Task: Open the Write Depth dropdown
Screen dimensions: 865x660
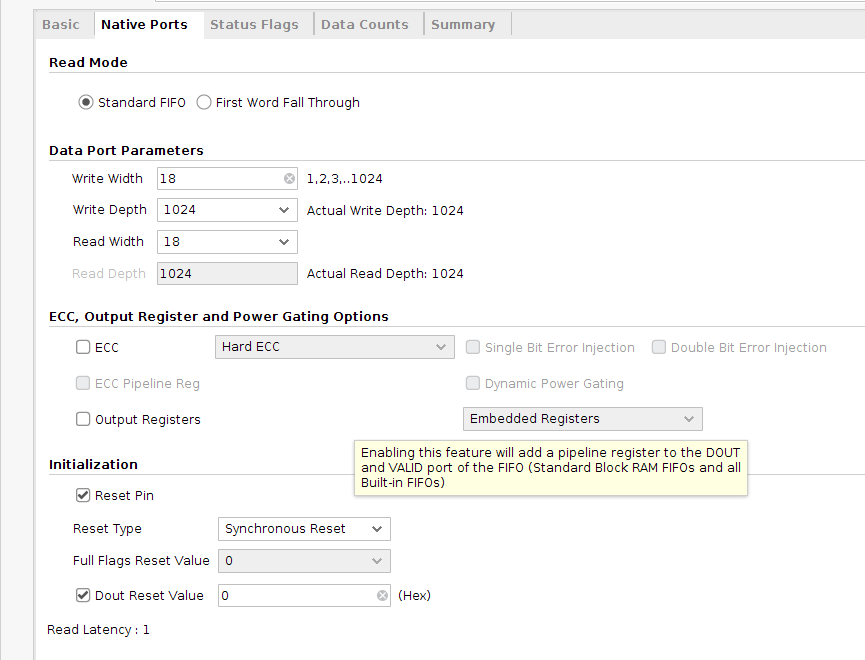Action: (x=284, y=210)
